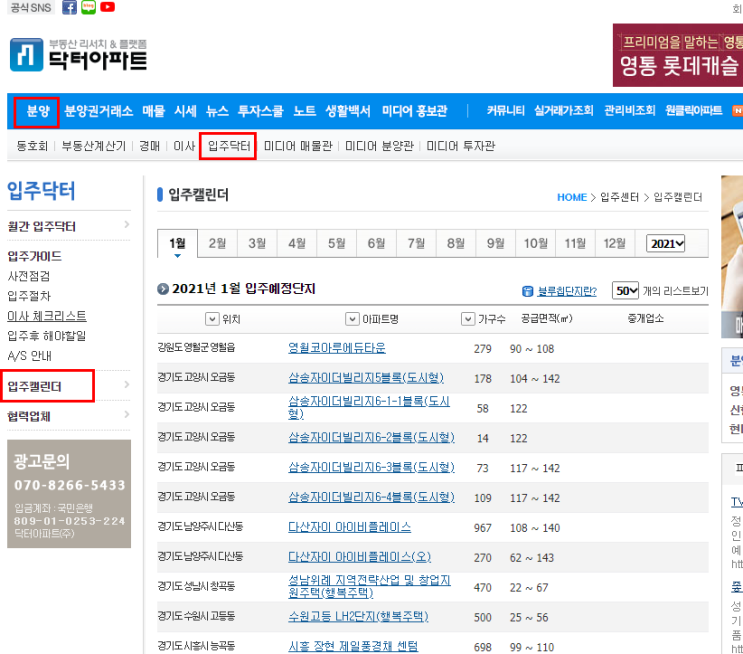Select the 2월 tab

tap(217, 244)
